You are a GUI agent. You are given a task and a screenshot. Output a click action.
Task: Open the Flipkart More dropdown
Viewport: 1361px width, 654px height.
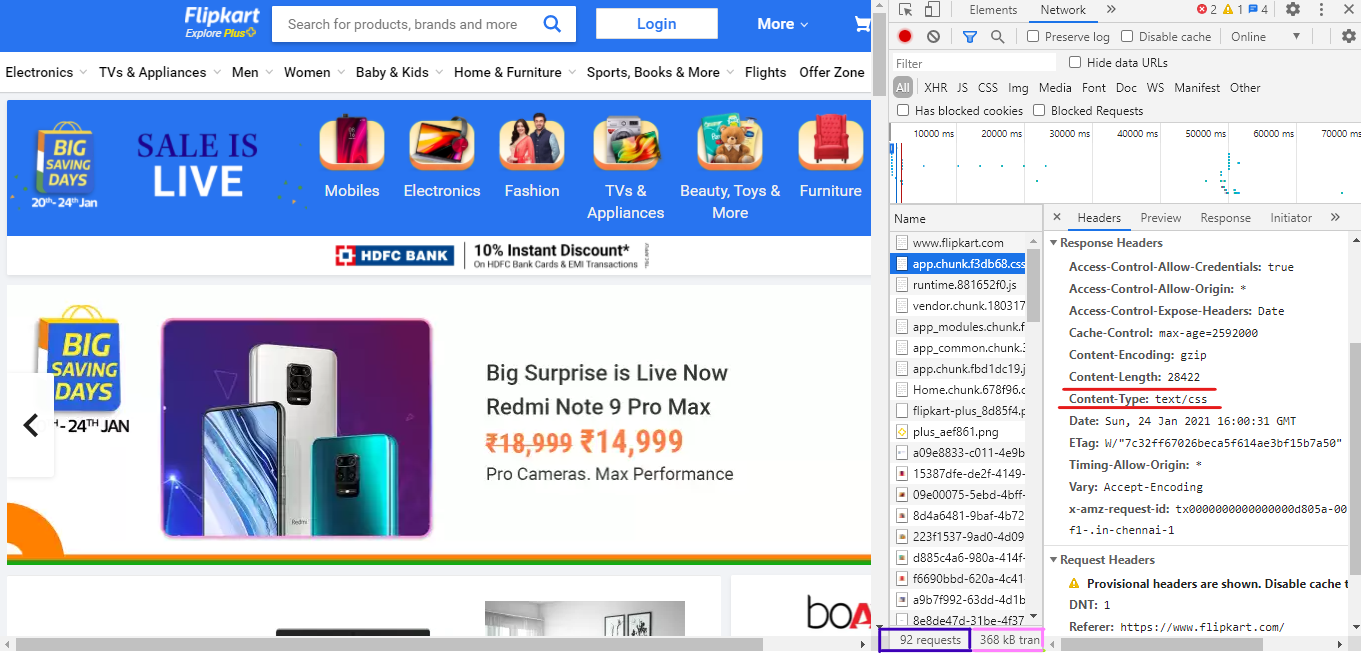tap(783, 24)
